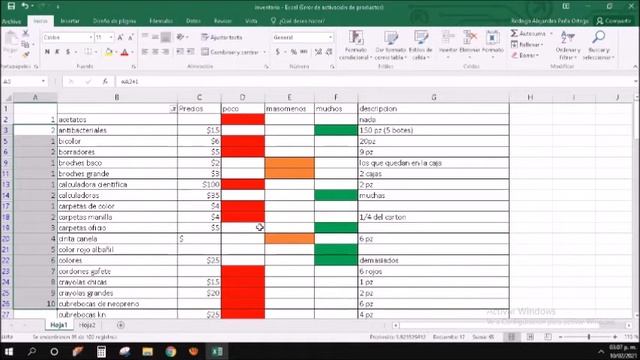The image size is (640, 360).
Task: Click the add new sheet plus icon
Action: tap(120, 325)
